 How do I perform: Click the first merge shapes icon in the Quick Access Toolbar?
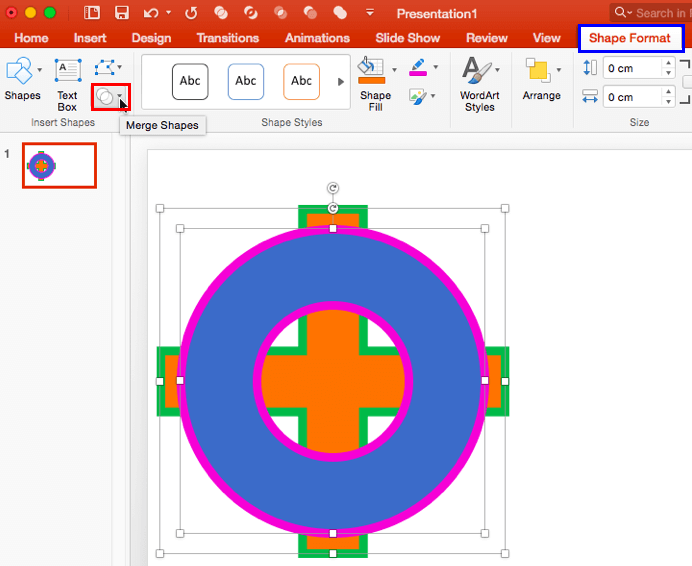(x=221, y=13)
